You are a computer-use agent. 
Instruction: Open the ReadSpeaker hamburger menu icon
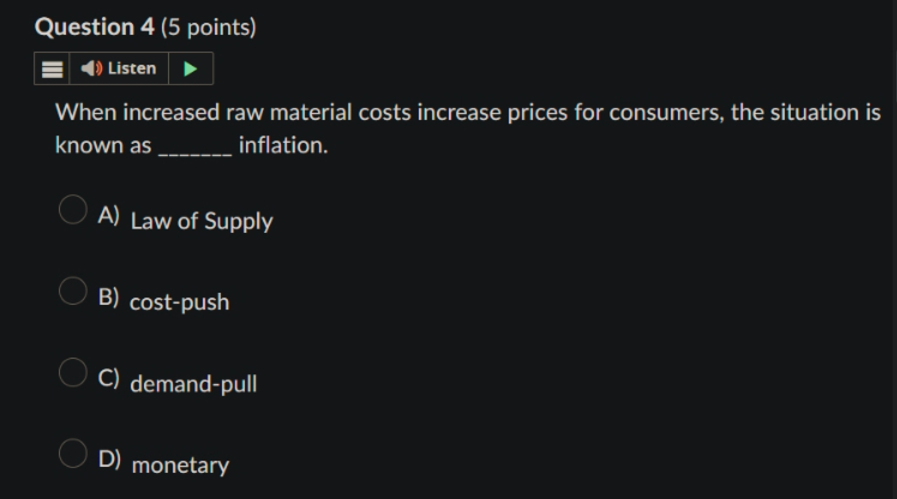point(52,69)
